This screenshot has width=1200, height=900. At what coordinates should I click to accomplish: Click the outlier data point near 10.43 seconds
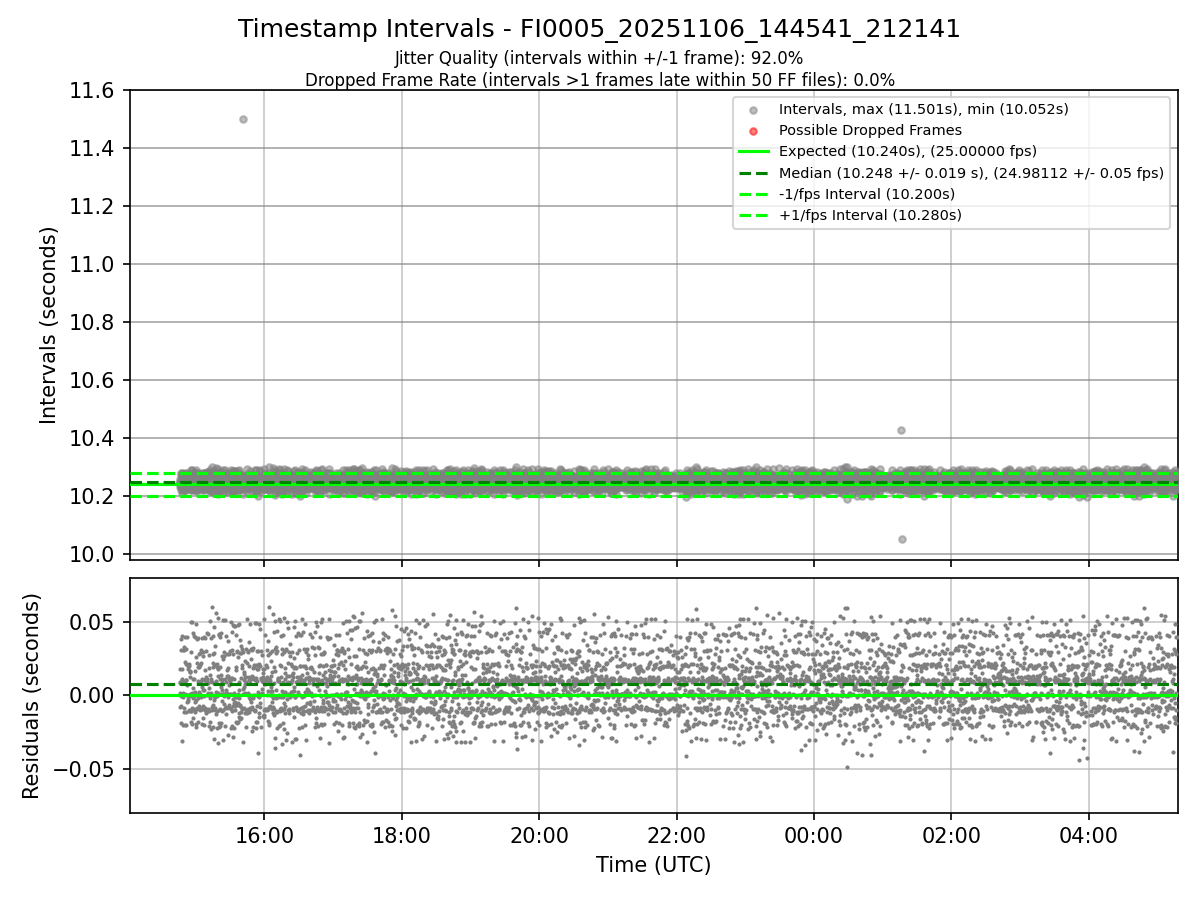[x=901, y=430]
